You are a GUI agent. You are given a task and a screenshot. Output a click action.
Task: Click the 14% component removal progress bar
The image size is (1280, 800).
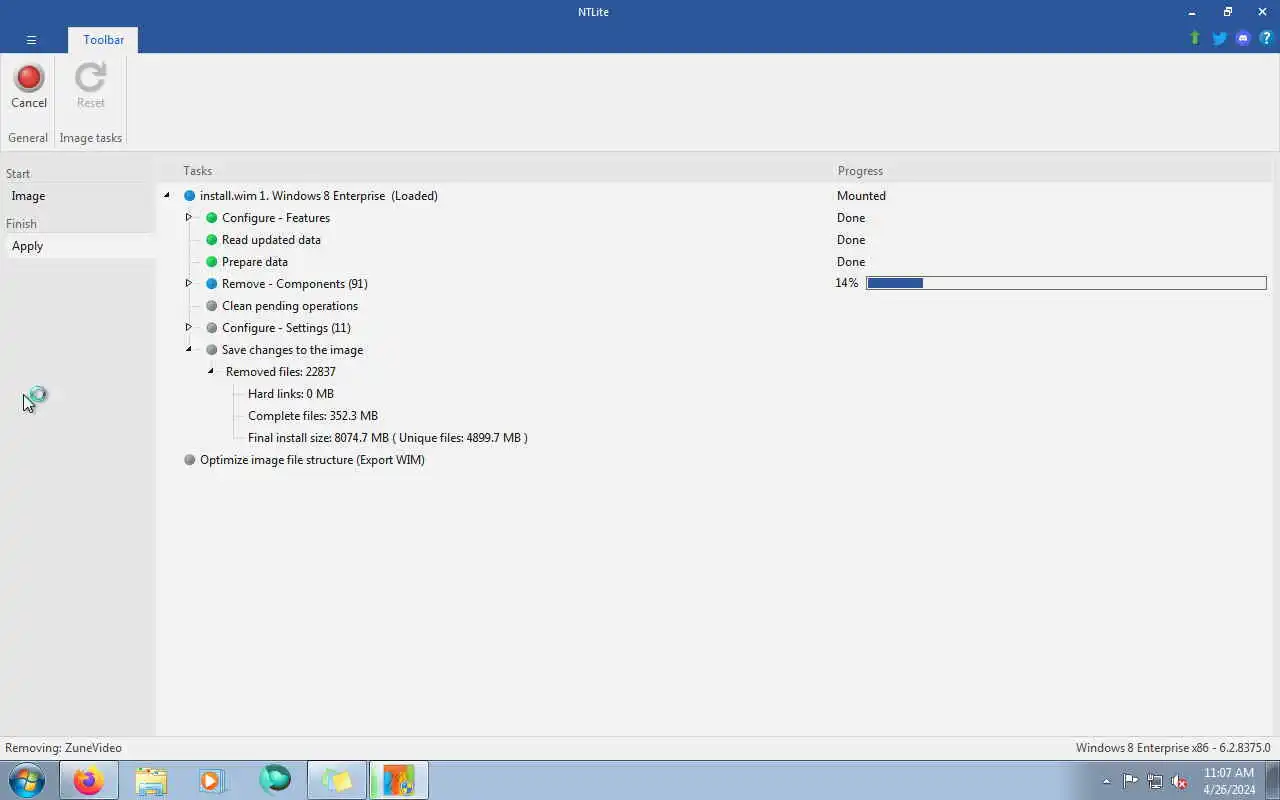click(x=1066, y=284)
